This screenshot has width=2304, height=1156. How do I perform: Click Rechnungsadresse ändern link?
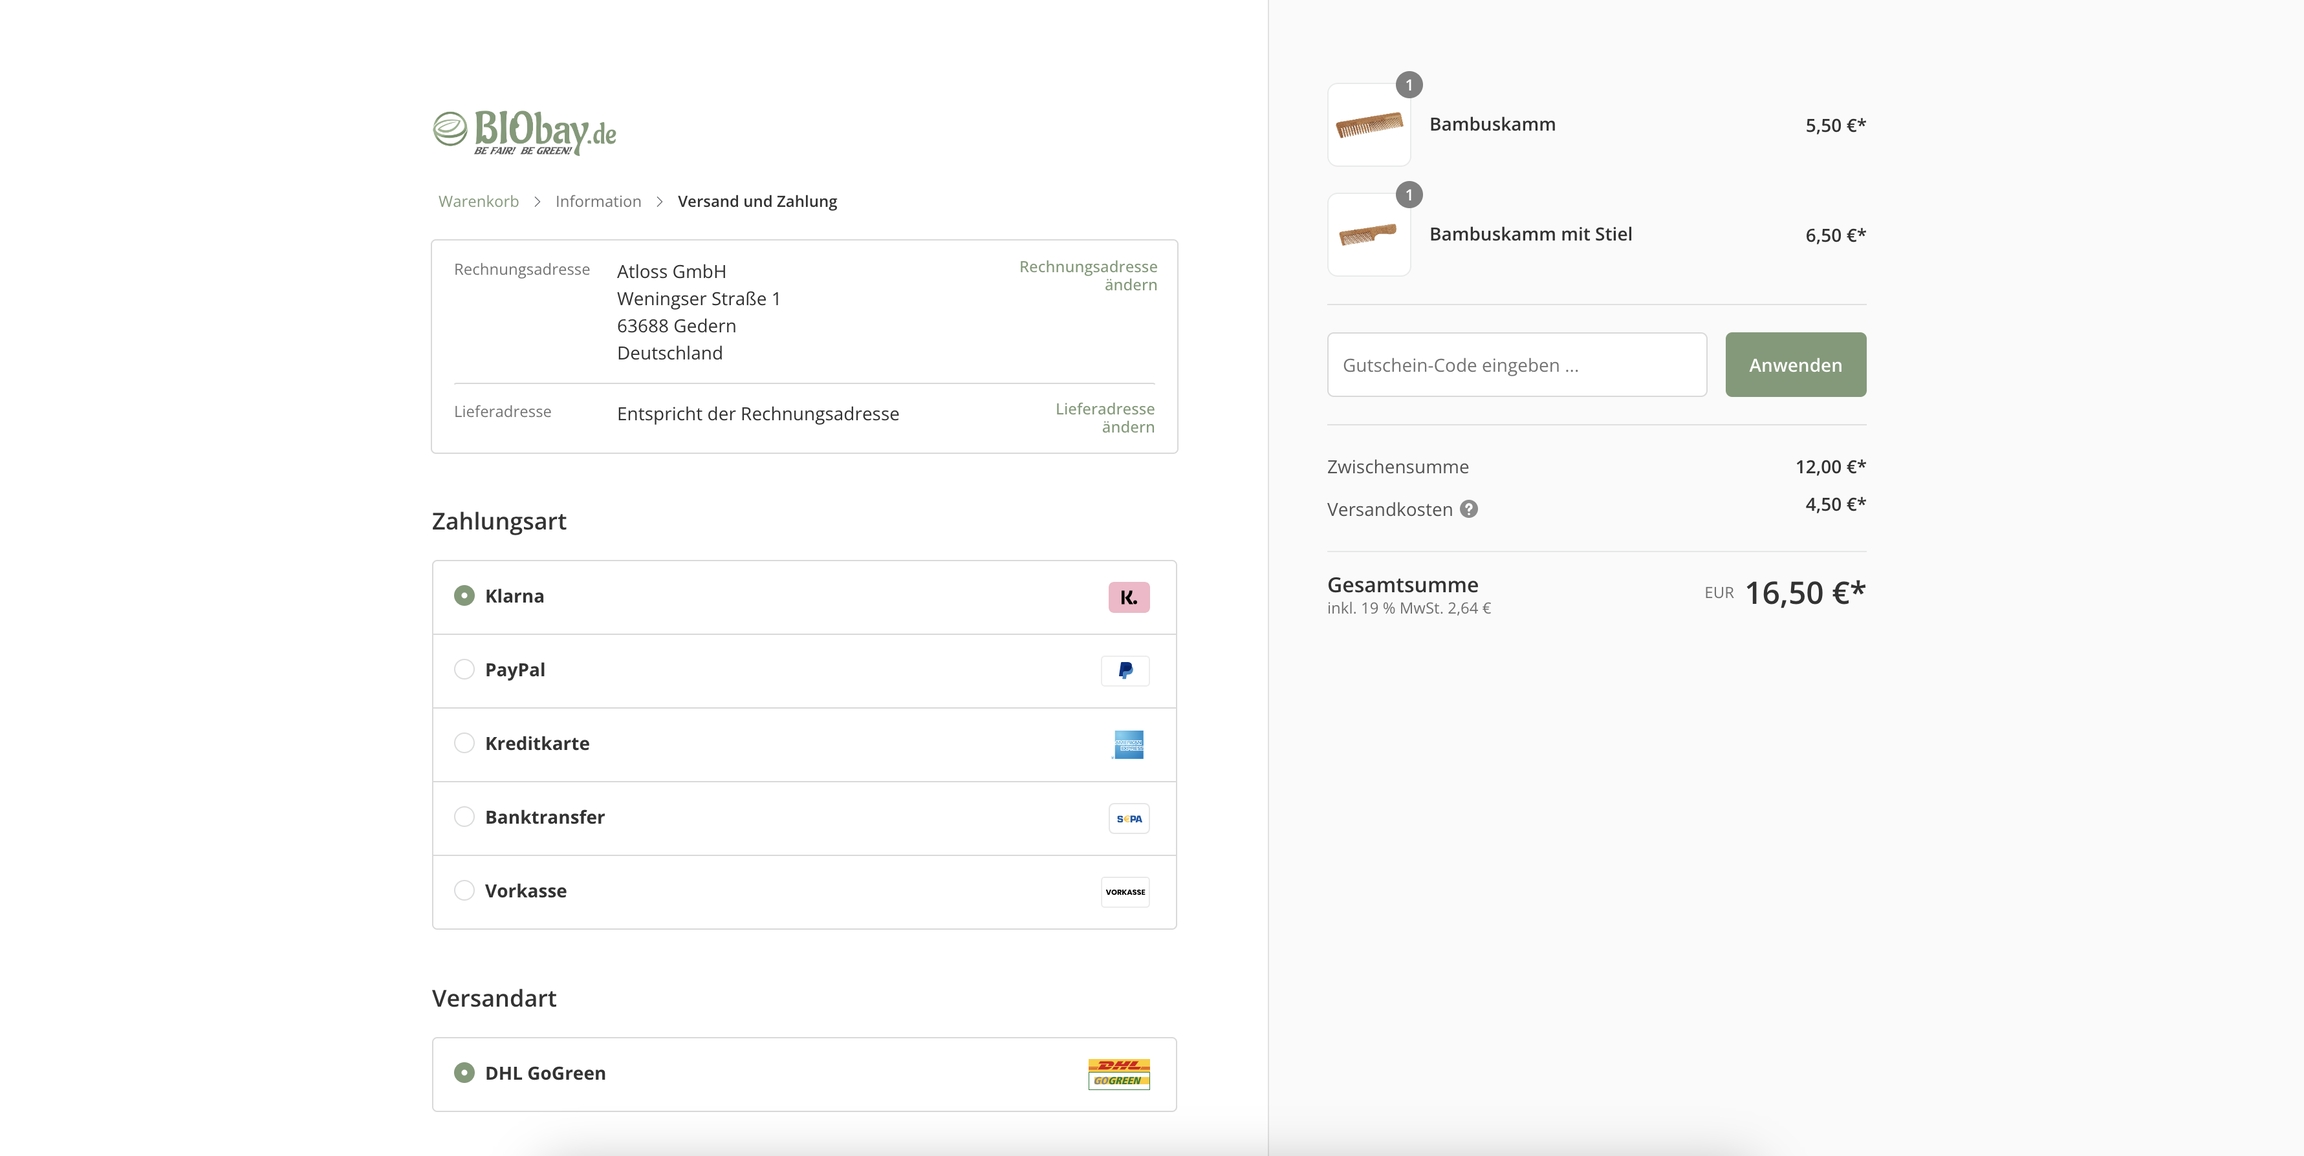pos(1088,275)
